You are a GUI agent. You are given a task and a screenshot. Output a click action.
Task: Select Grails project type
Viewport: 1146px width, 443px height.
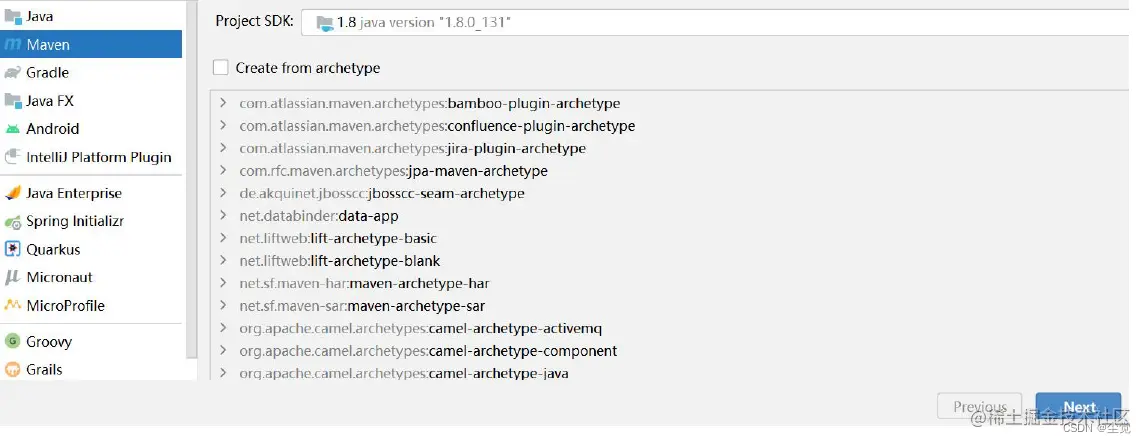[91, 370]
